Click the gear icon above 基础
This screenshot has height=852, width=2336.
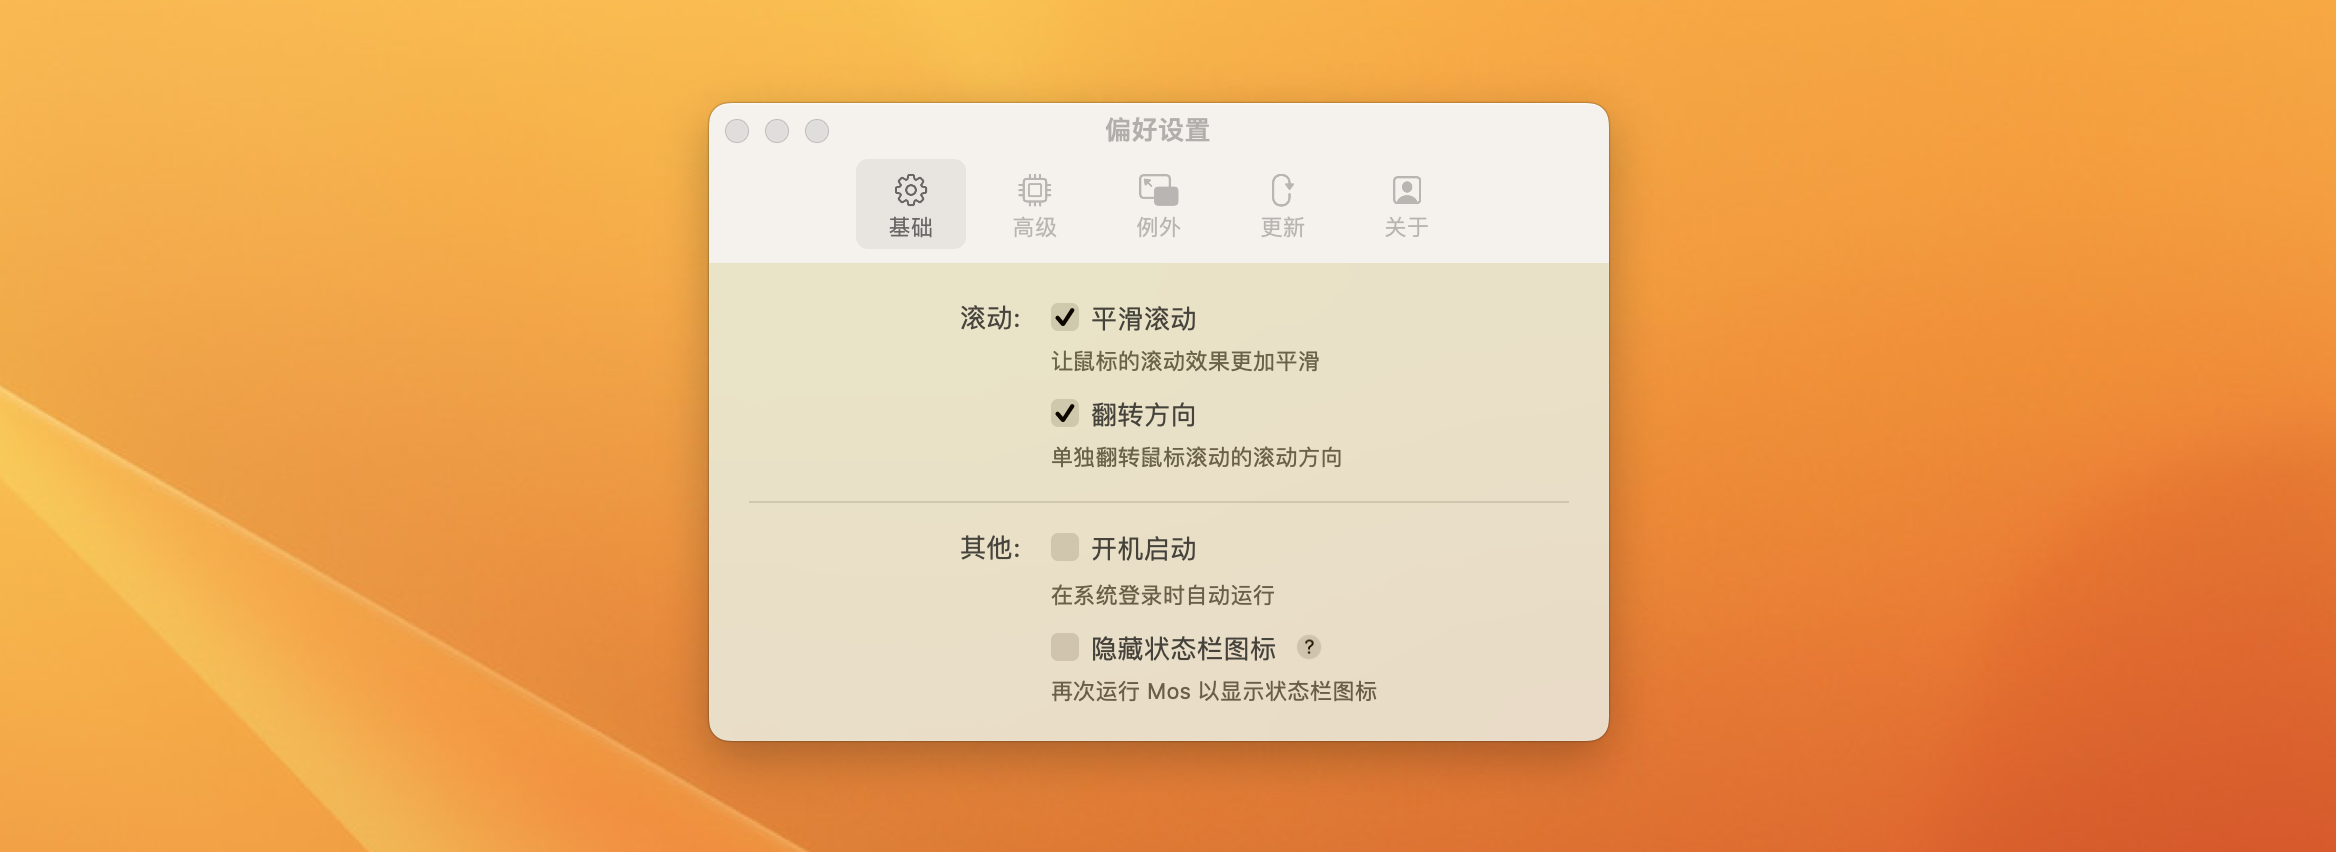910,190
